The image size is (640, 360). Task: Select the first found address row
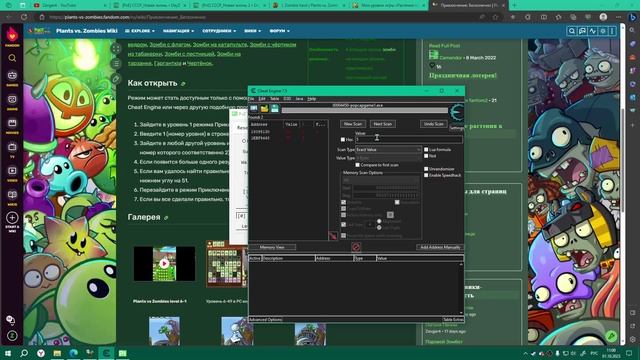(288, 132)
